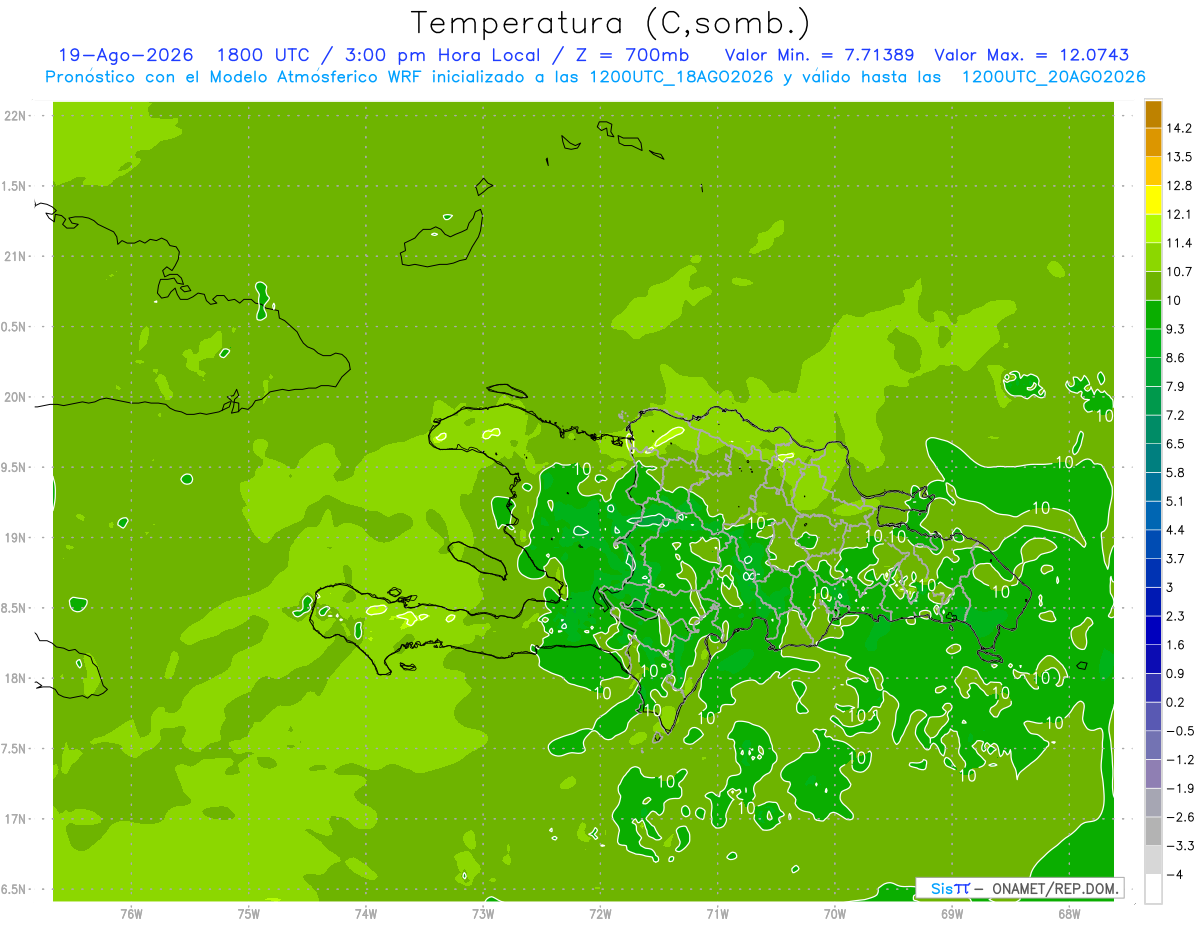Pick the white swatch ending the color scale
Viewport: 1200px width, 927px height.
pos(1153,888)
